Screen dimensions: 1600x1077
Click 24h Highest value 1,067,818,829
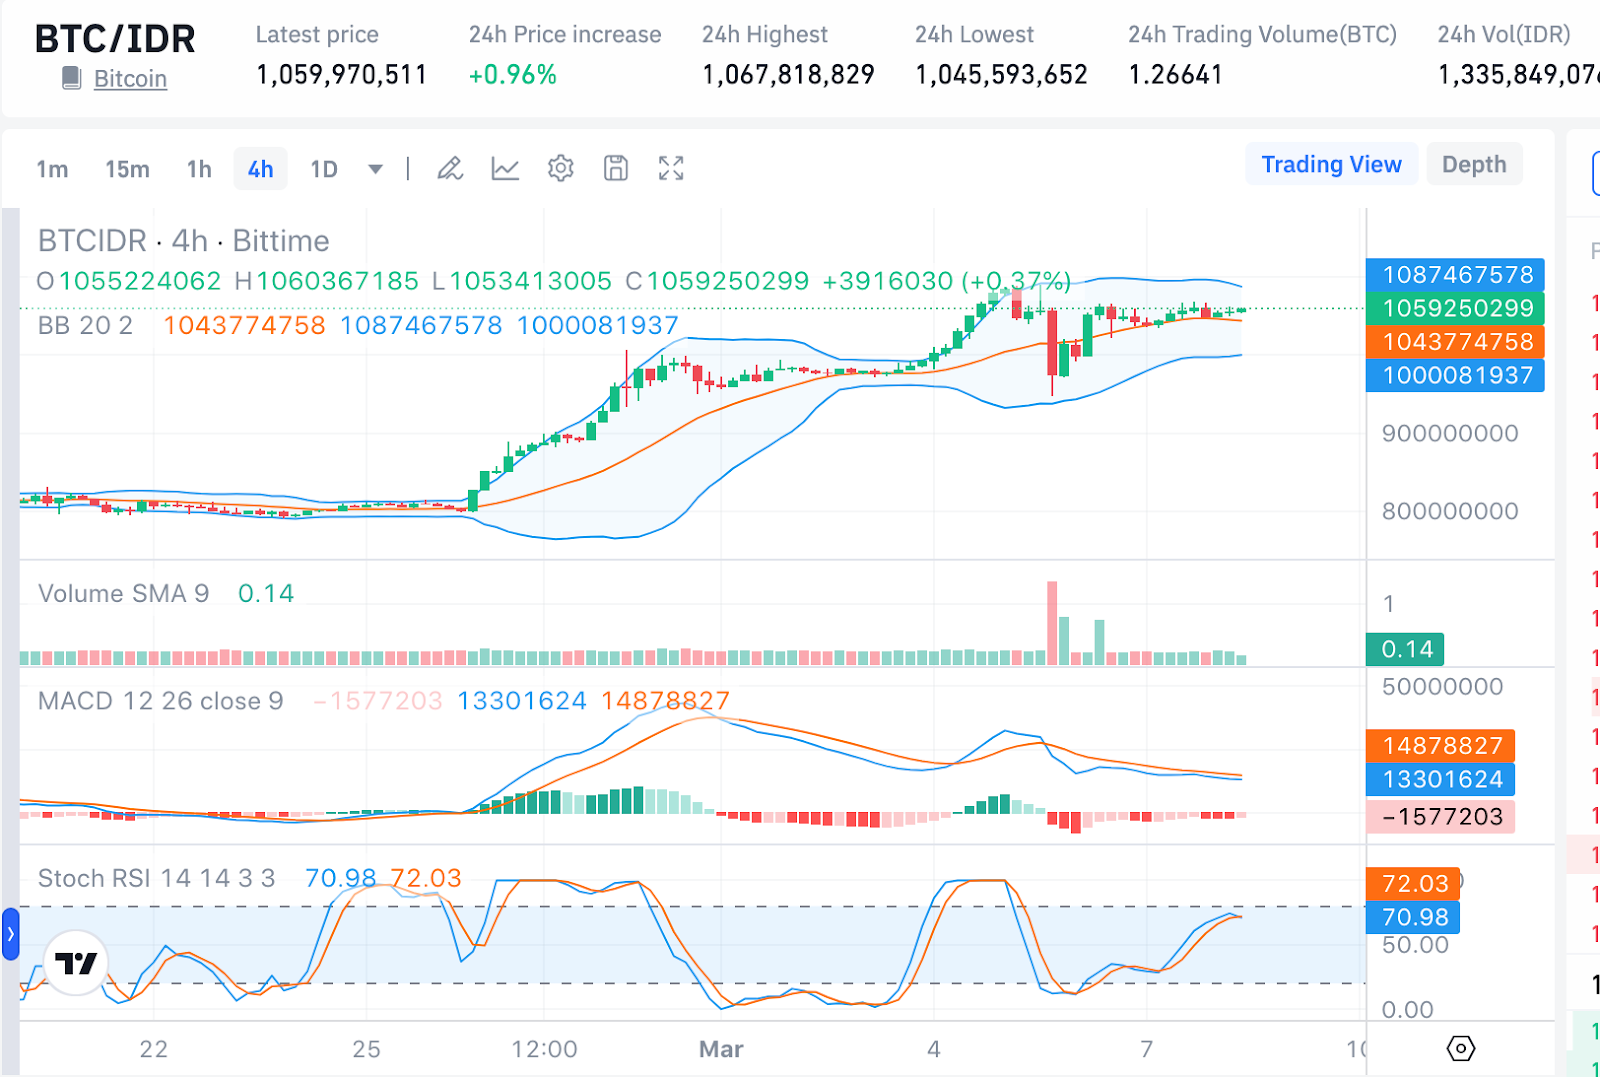(788, 75)
